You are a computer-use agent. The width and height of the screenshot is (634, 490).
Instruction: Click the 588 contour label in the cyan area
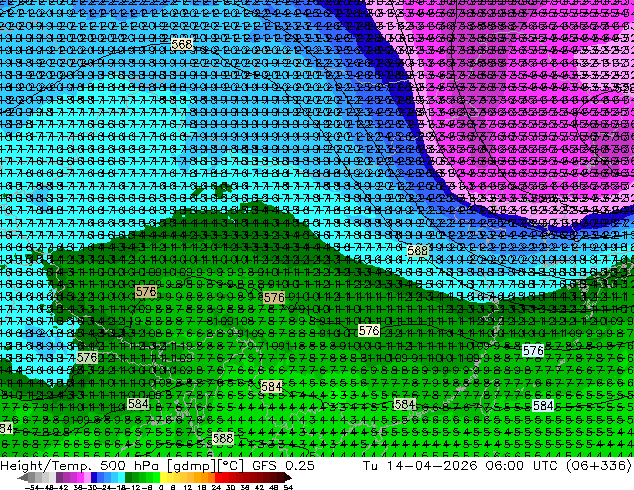coord(417,251)
